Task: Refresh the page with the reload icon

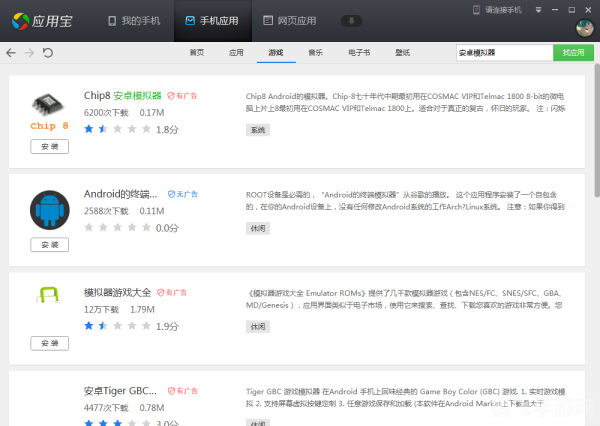Action: (x=48, y=52)
